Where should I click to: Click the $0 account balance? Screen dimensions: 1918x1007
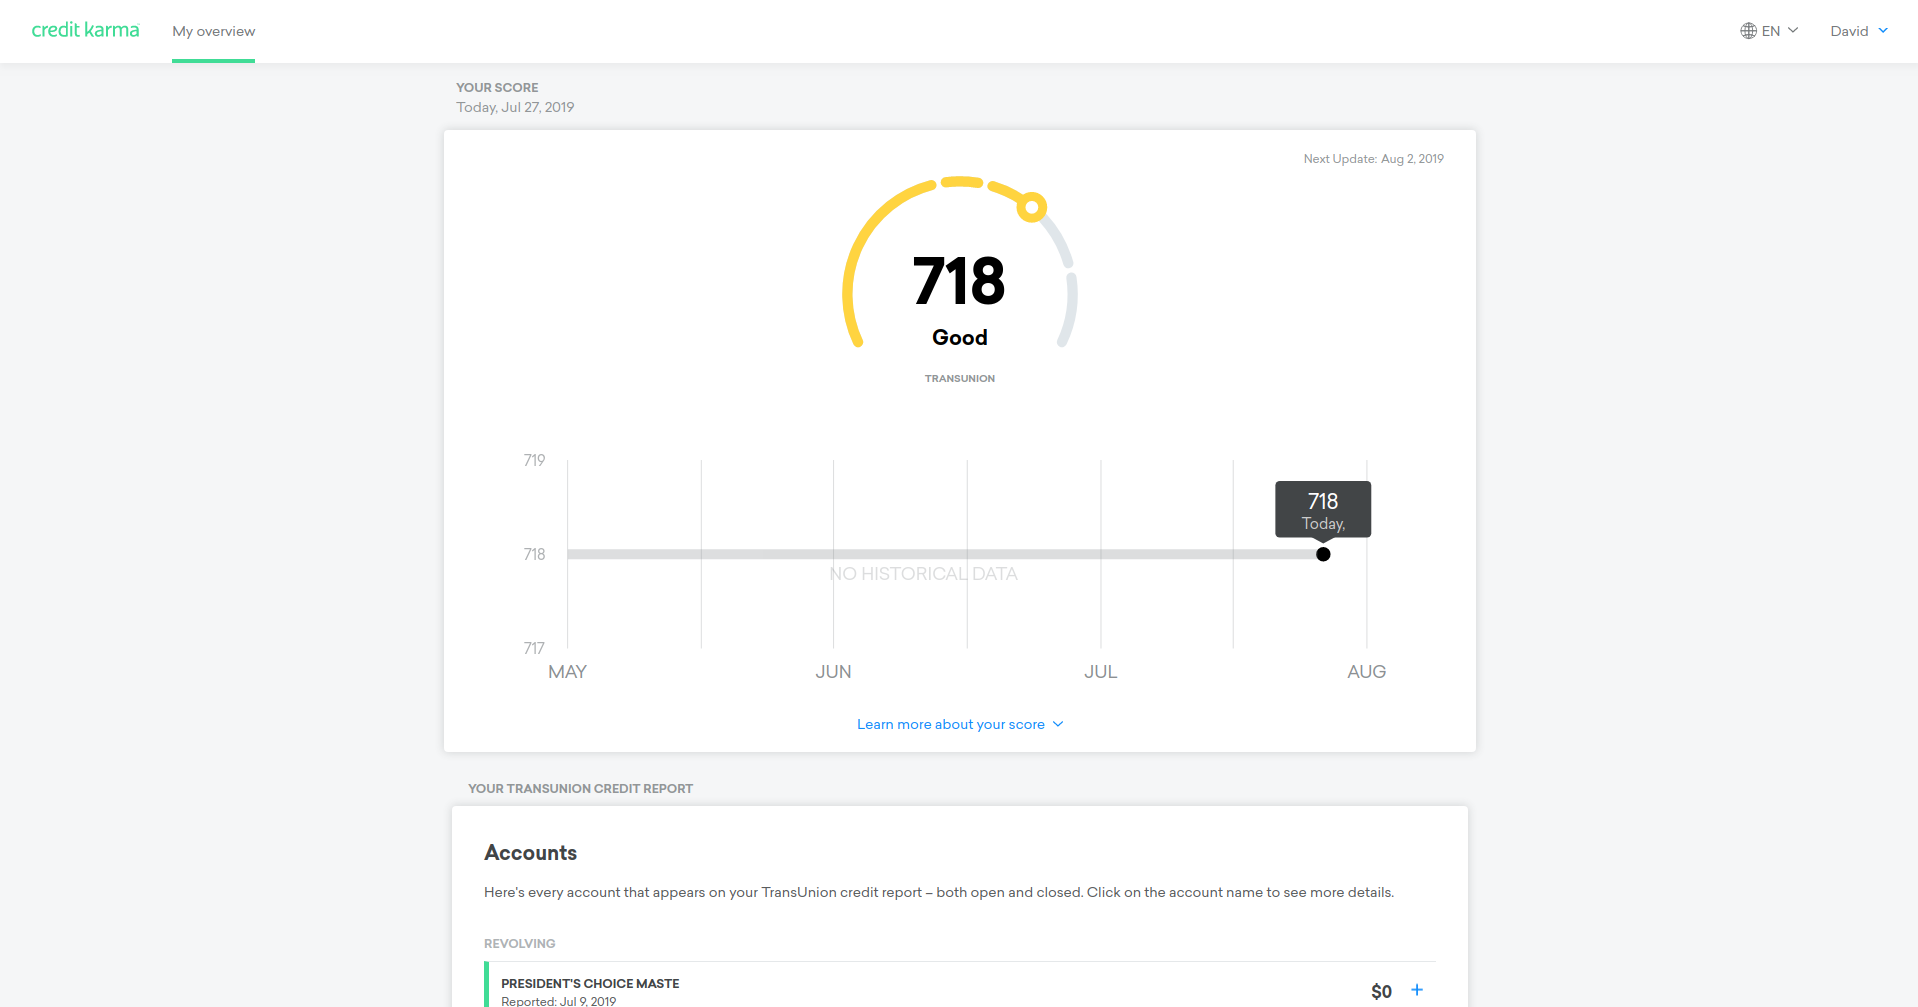click(1381, 991)
